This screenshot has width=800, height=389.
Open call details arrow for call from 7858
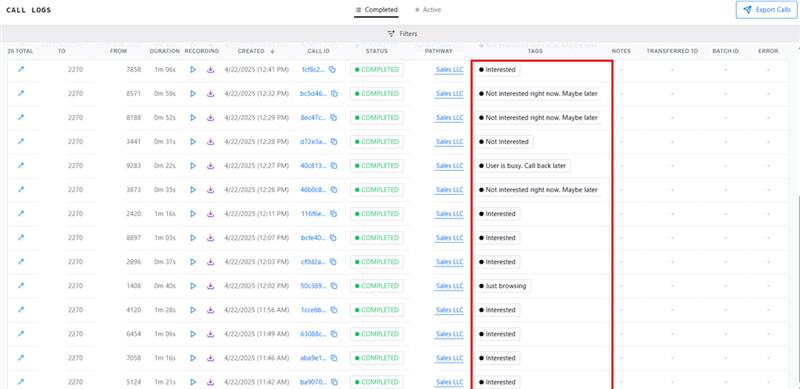pos(21,69)
